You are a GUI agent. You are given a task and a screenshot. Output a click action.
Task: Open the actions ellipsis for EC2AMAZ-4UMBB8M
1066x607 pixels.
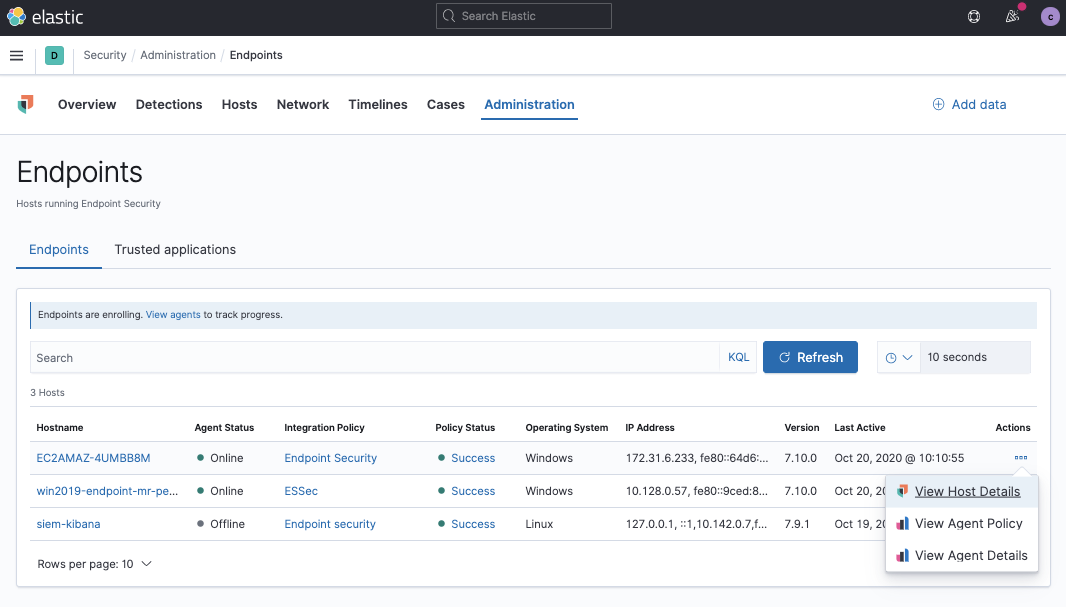click(x=1020, y=457)
